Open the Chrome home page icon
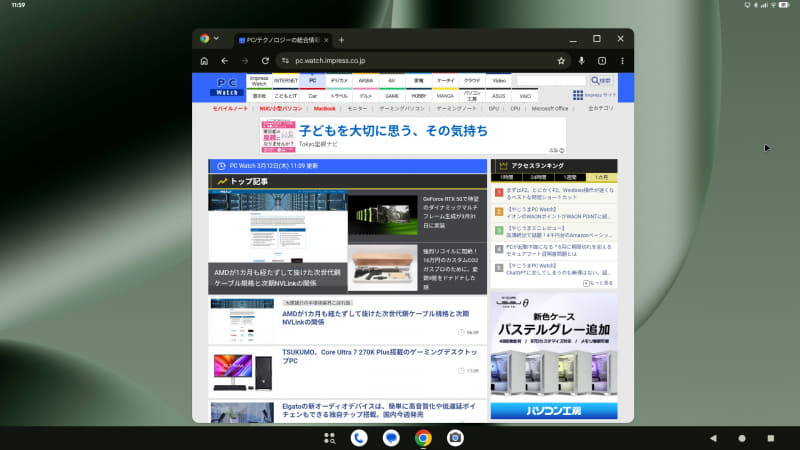The image size is (800, 450). pyautogui.click(x=204, y=61)
